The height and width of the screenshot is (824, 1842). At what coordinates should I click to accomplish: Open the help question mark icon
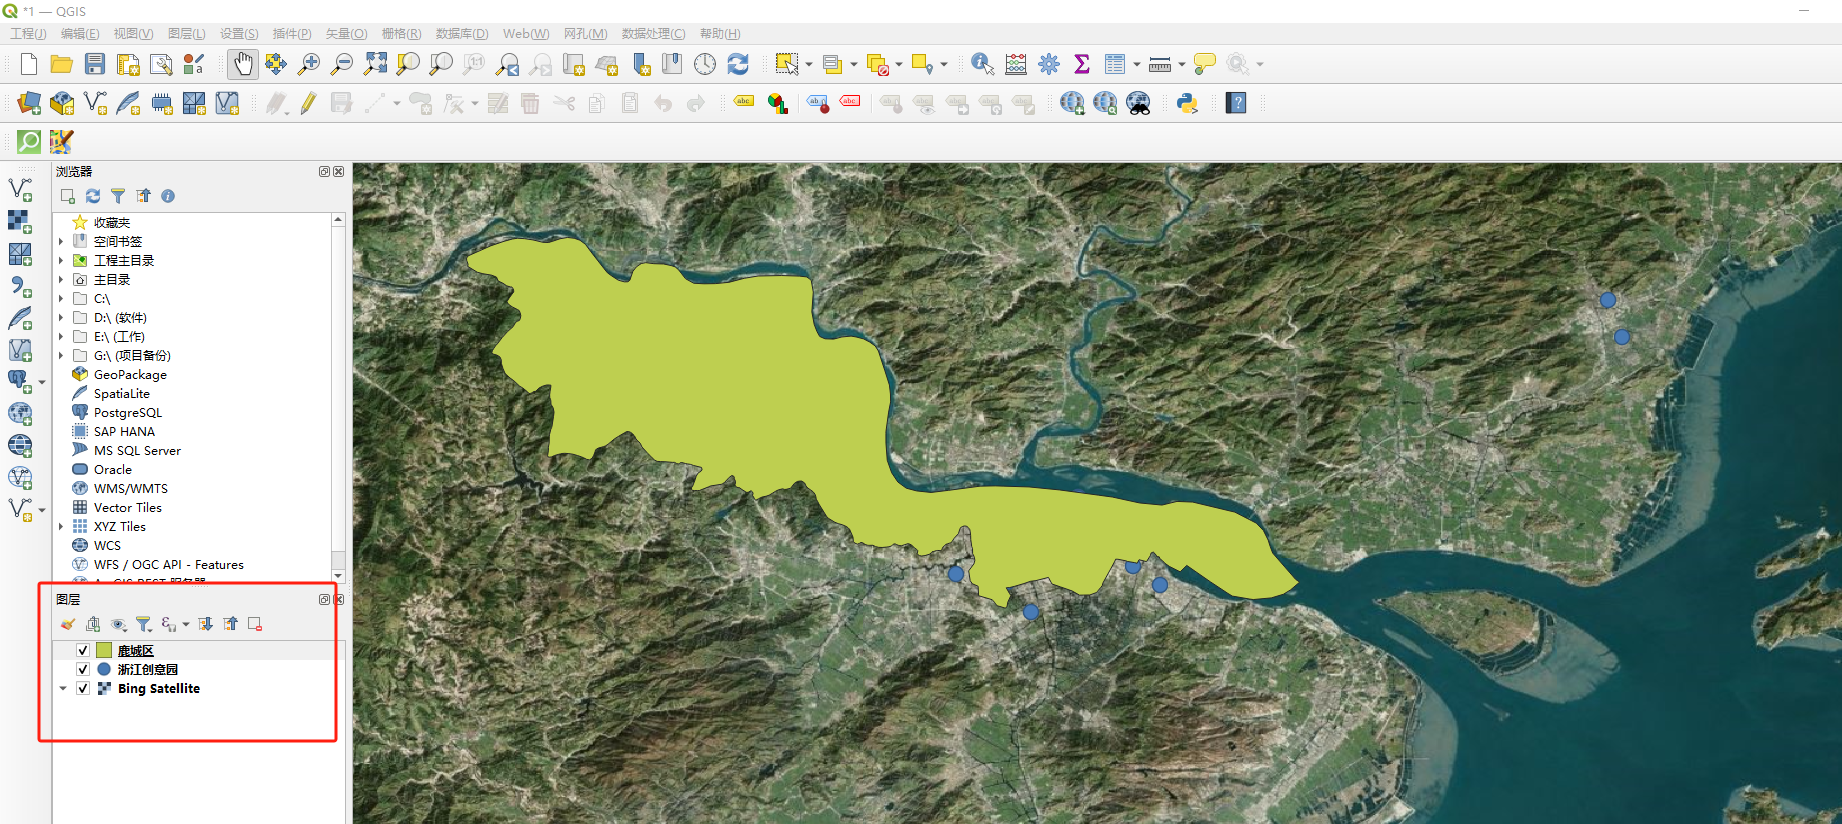point(1236,103)
